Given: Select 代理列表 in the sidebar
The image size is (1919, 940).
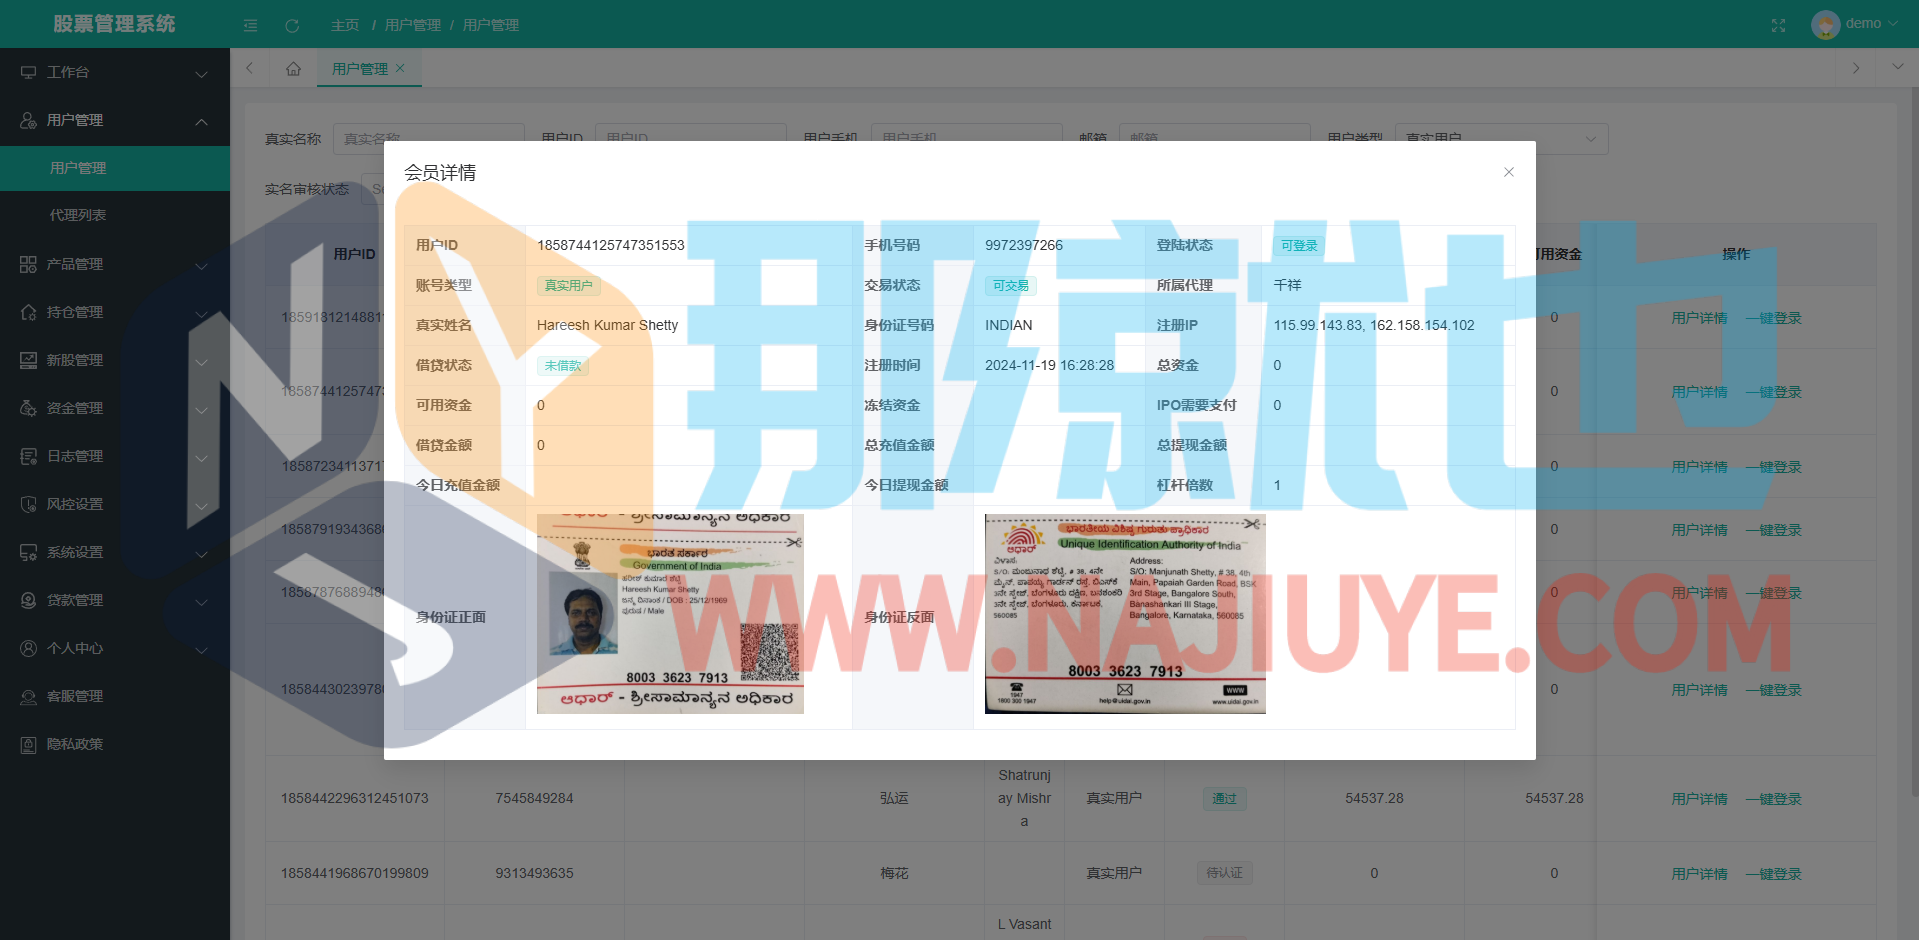Looking at the screenshot, I should pyautogui.click(x=78, y=215).
